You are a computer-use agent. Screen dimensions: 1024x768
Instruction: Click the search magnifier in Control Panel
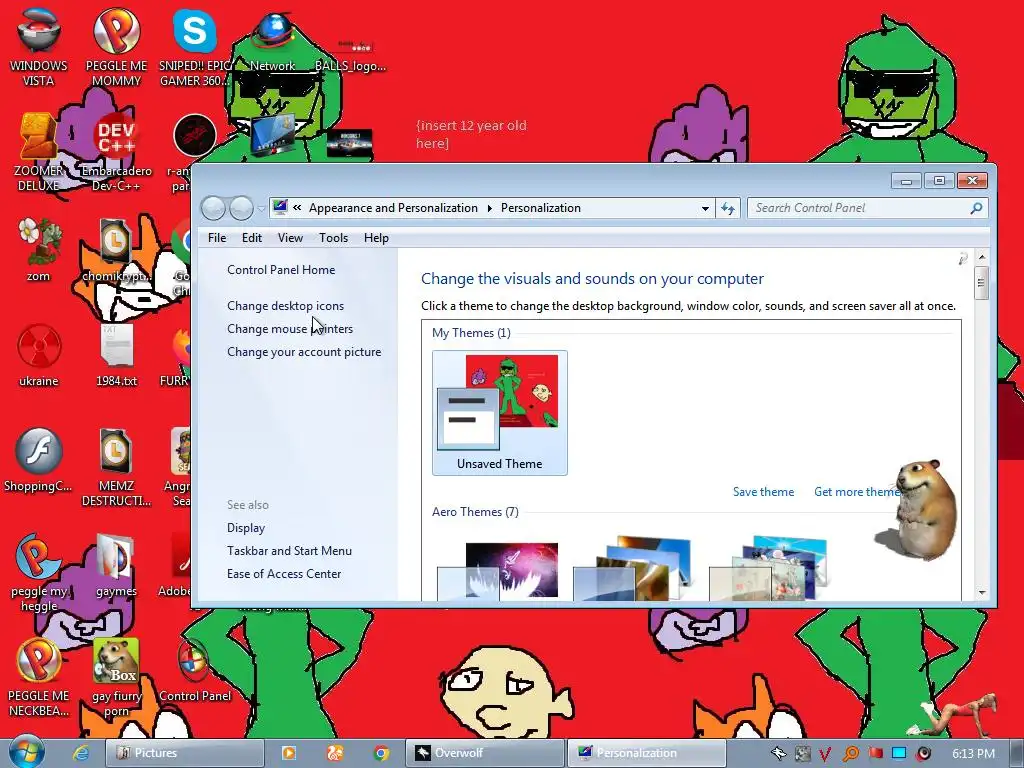point(976,208)
